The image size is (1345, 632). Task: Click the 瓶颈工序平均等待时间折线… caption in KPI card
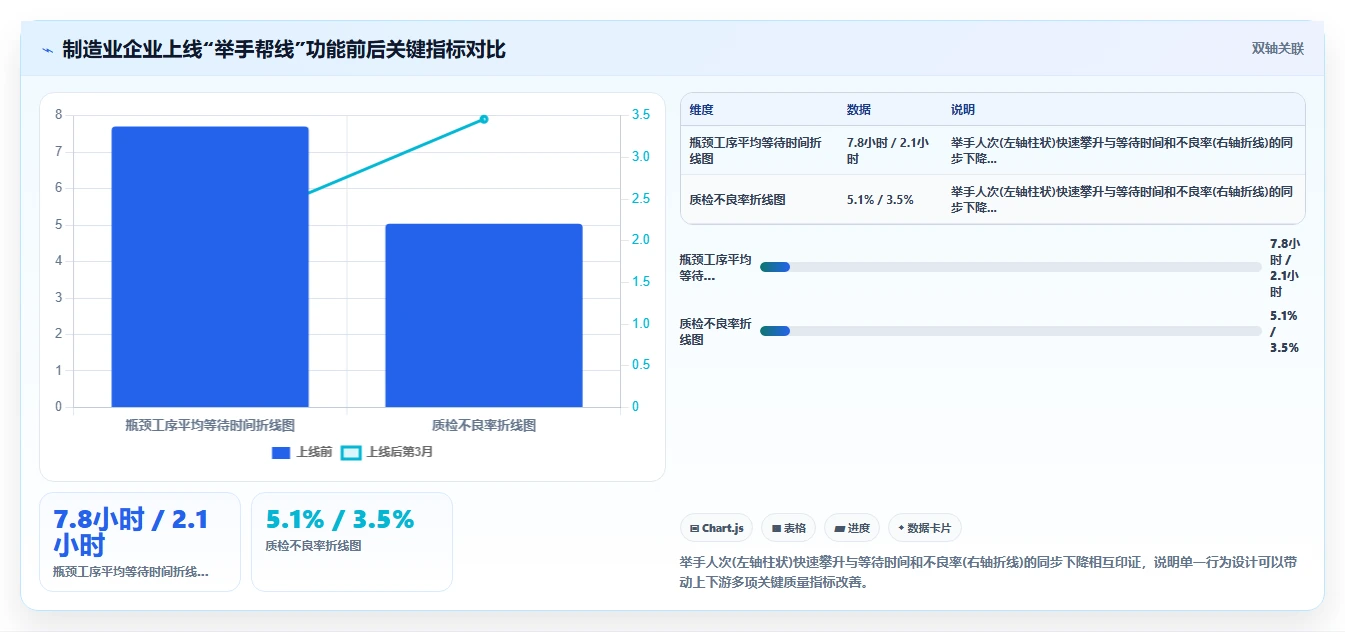tap(131, 572)
